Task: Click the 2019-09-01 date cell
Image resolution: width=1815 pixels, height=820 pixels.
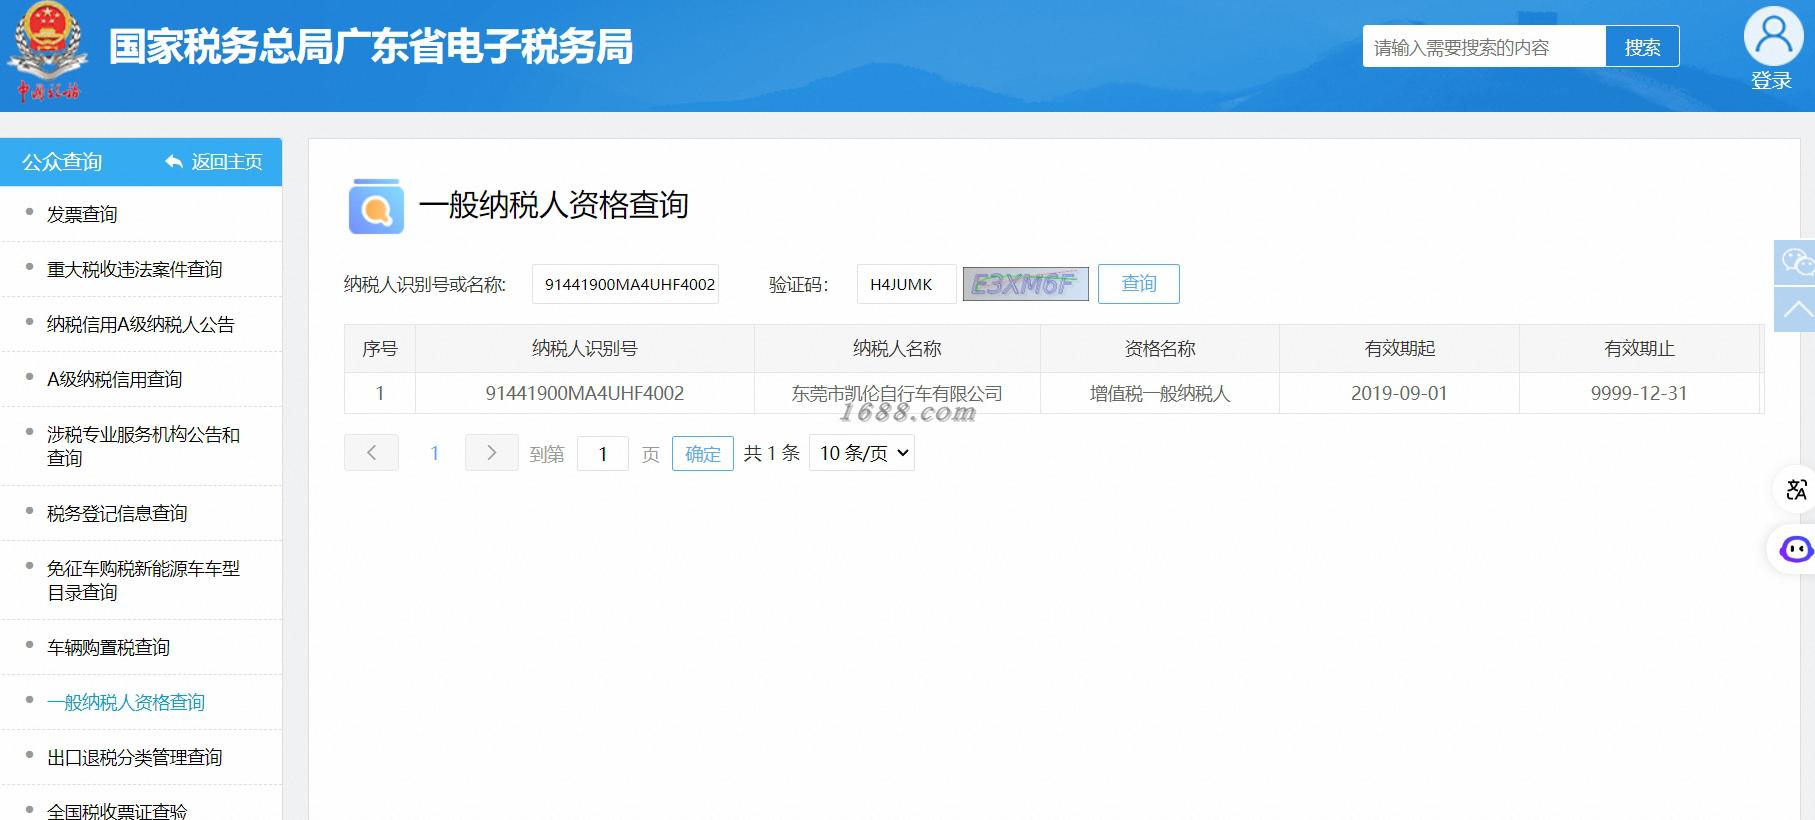Action: tap(1399, 393)
